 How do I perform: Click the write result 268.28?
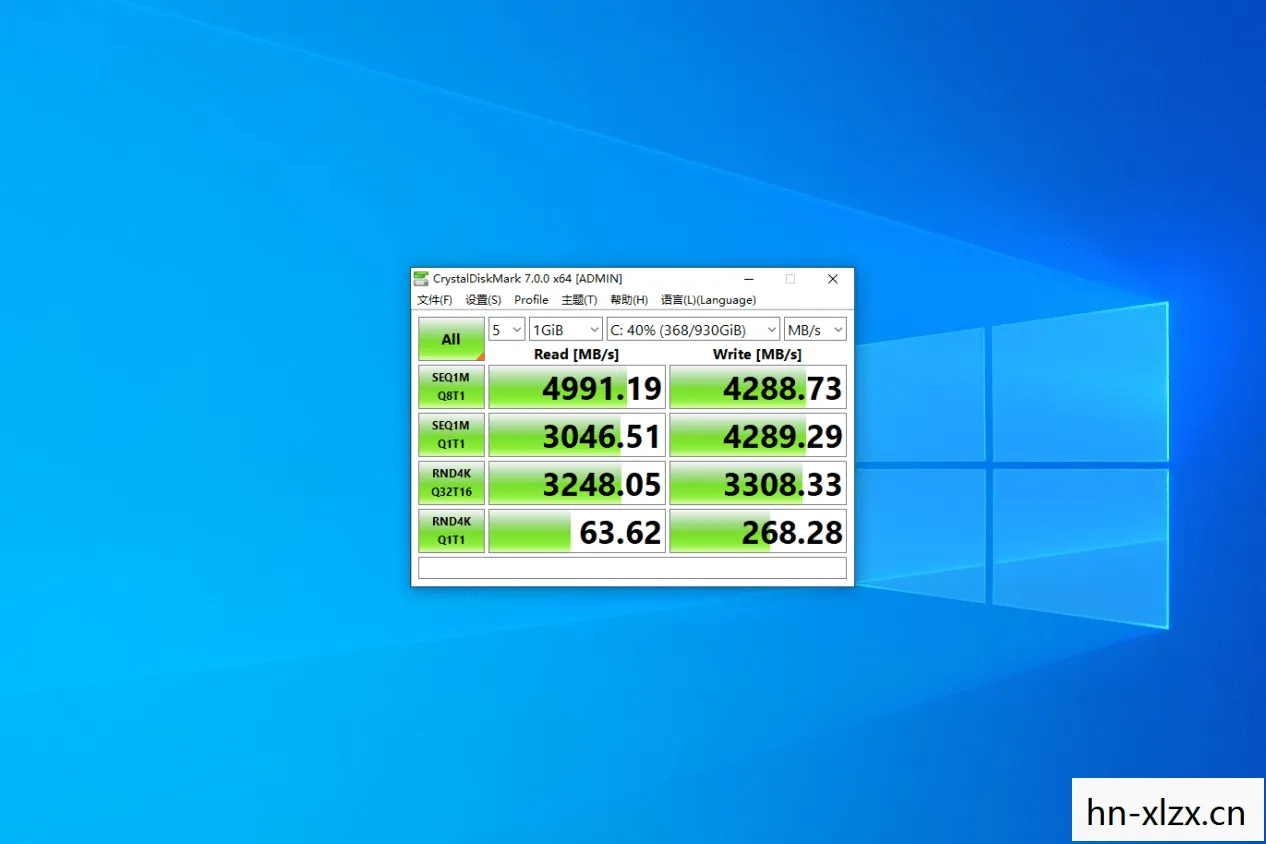(x=758, y=531)
